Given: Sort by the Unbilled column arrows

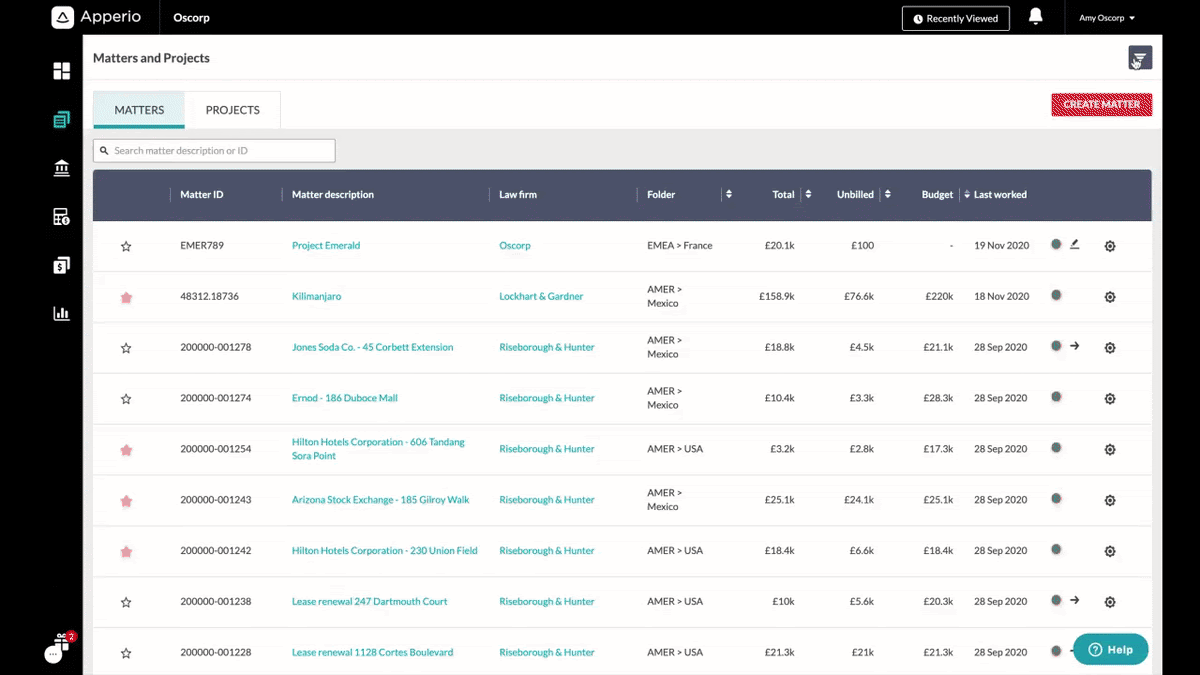Looking at the screenshot, I should coord(887,194).
